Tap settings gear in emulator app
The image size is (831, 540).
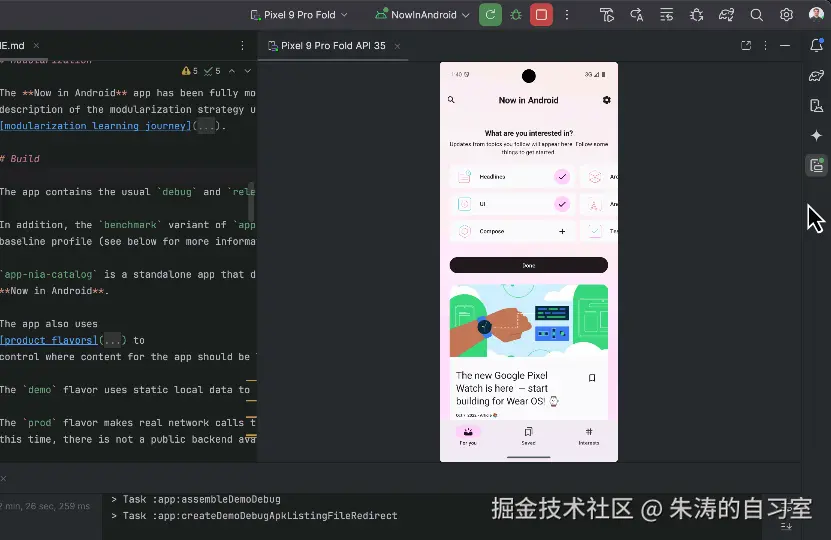tap(606, 100)
